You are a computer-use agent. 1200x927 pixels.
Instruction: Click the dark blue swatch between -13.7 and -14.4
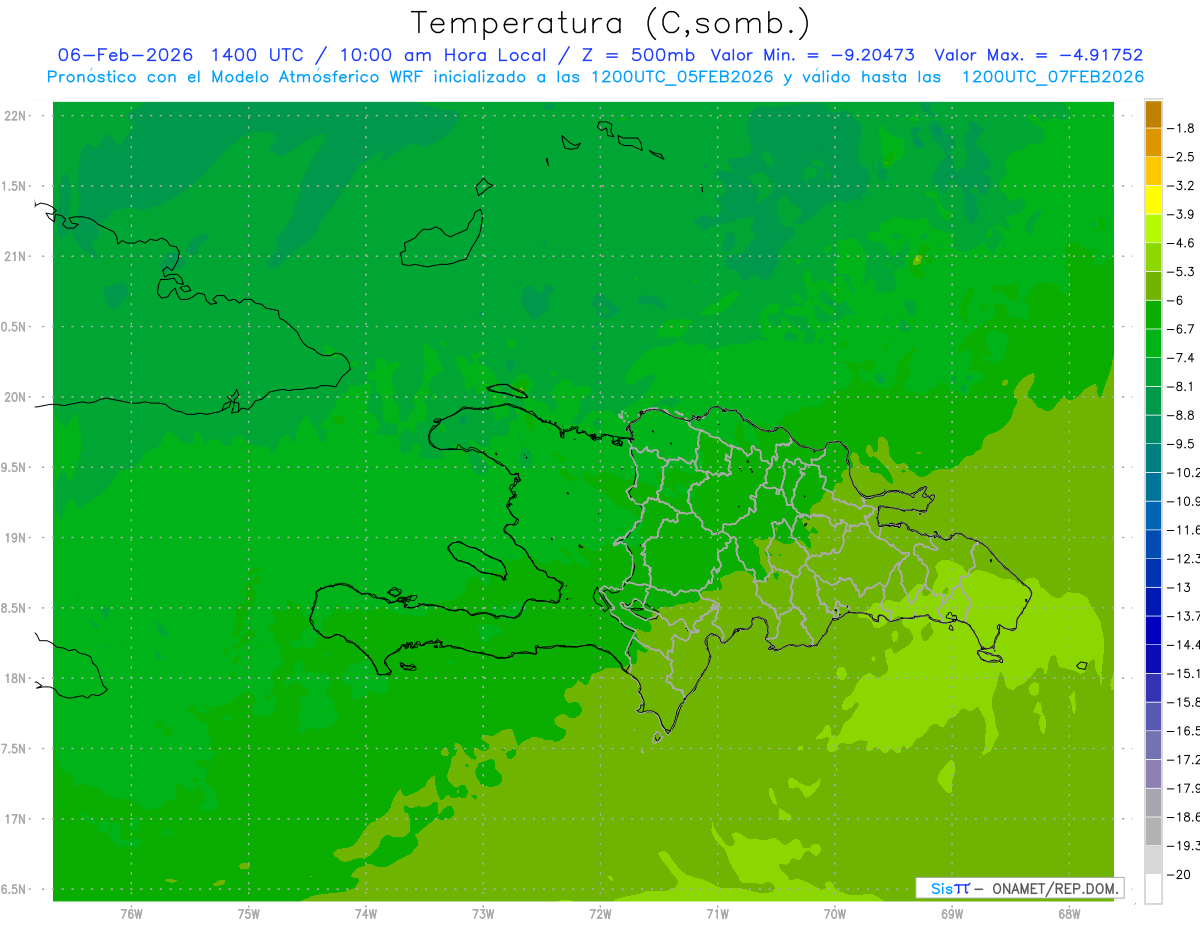click(1153, 630)
